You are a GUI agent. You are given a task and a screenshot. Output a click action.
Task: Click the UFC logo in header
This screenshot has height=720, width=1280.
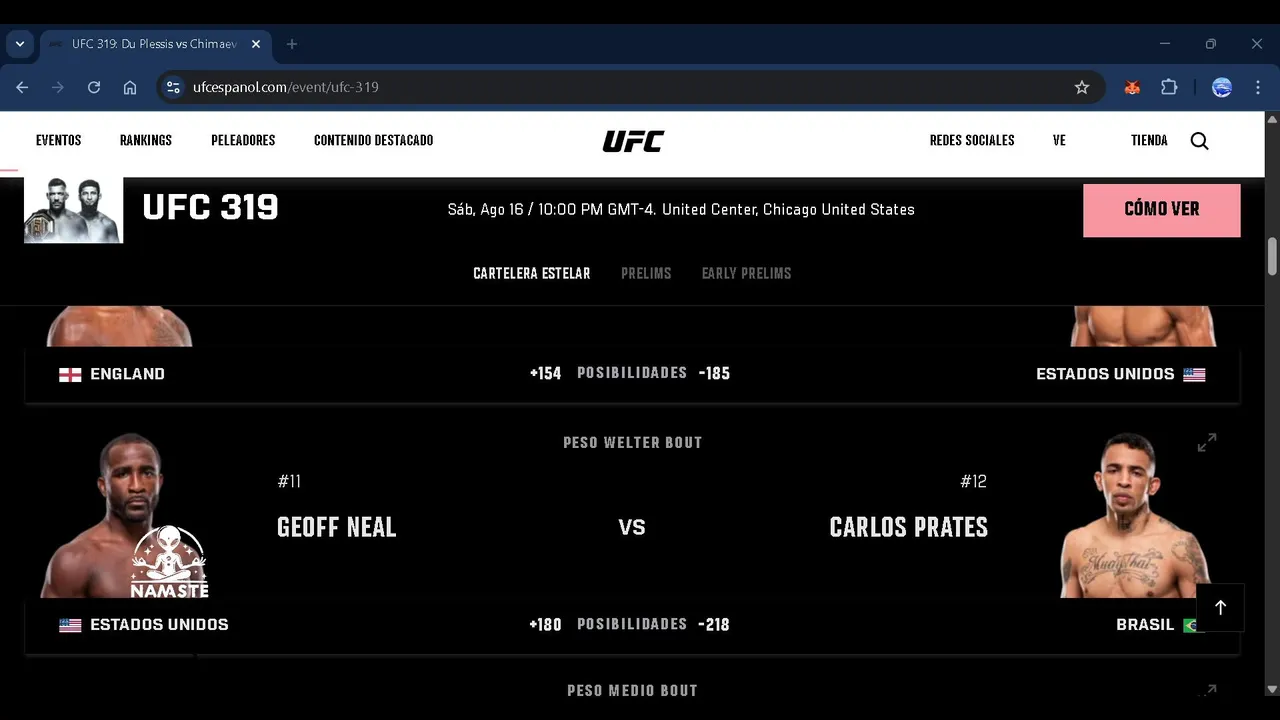tap(633, 141)
